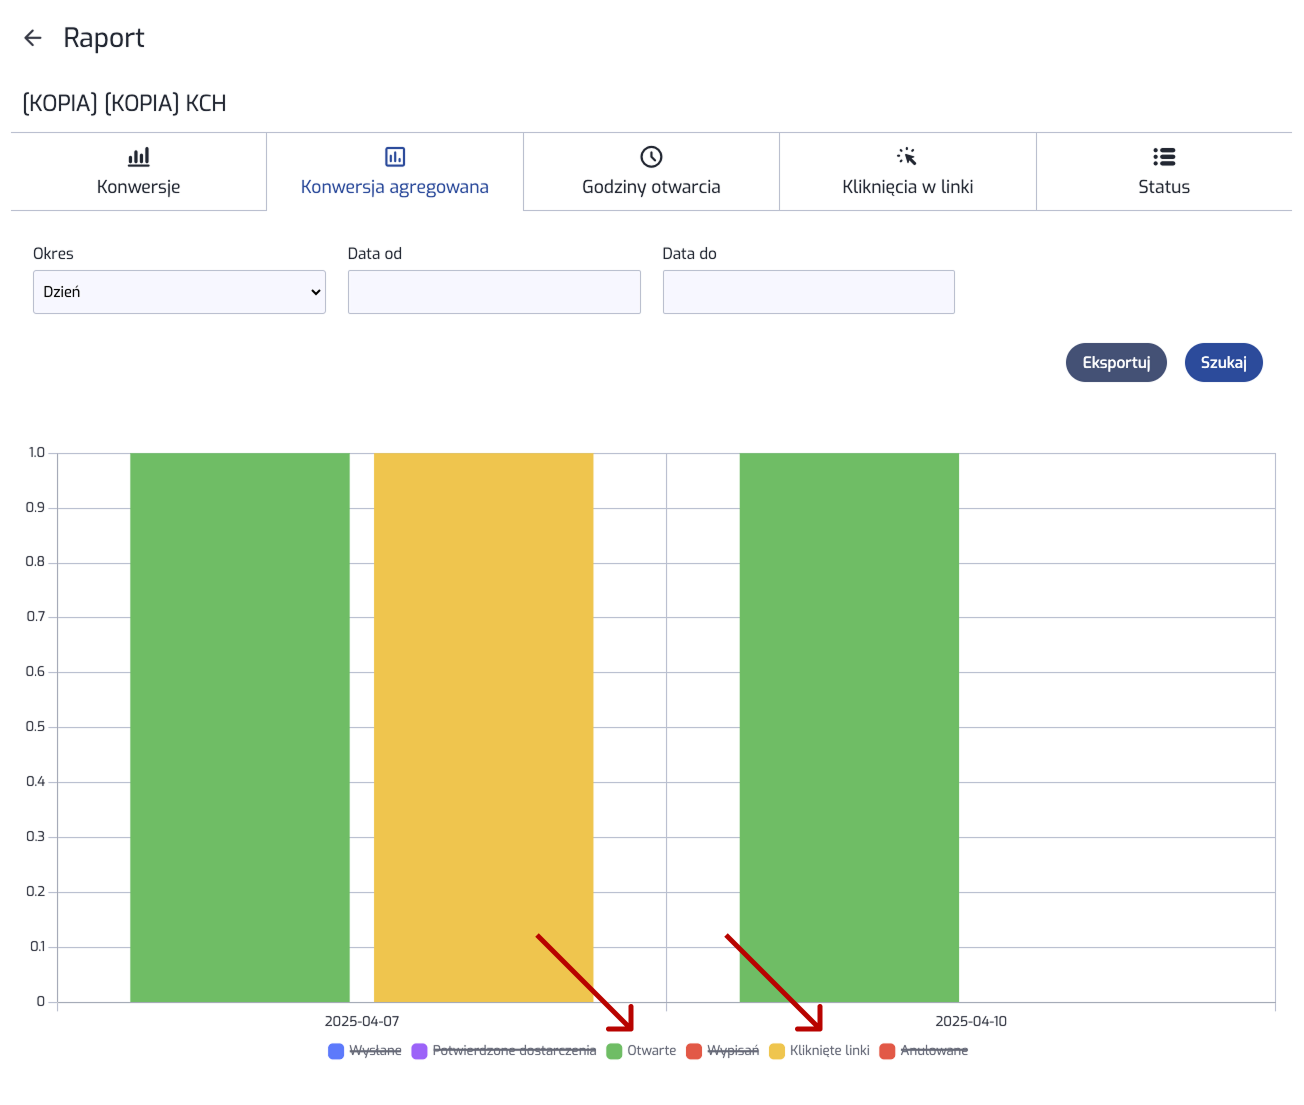Screen dimensions: 1304x1105
Task: Click the yellow Kliknięte linki legend swatch
Action: coord(777,1051)
